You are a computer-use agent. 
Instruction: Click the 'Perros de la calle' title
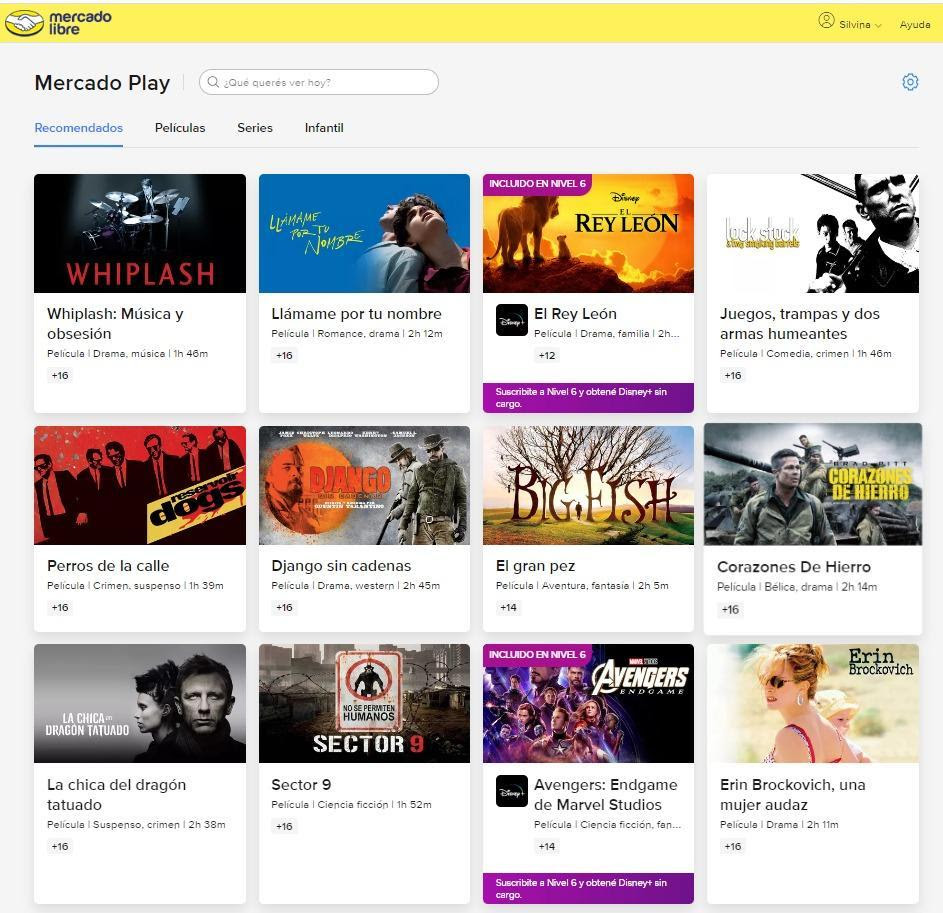pyautogui.click(x=108, y=565)
